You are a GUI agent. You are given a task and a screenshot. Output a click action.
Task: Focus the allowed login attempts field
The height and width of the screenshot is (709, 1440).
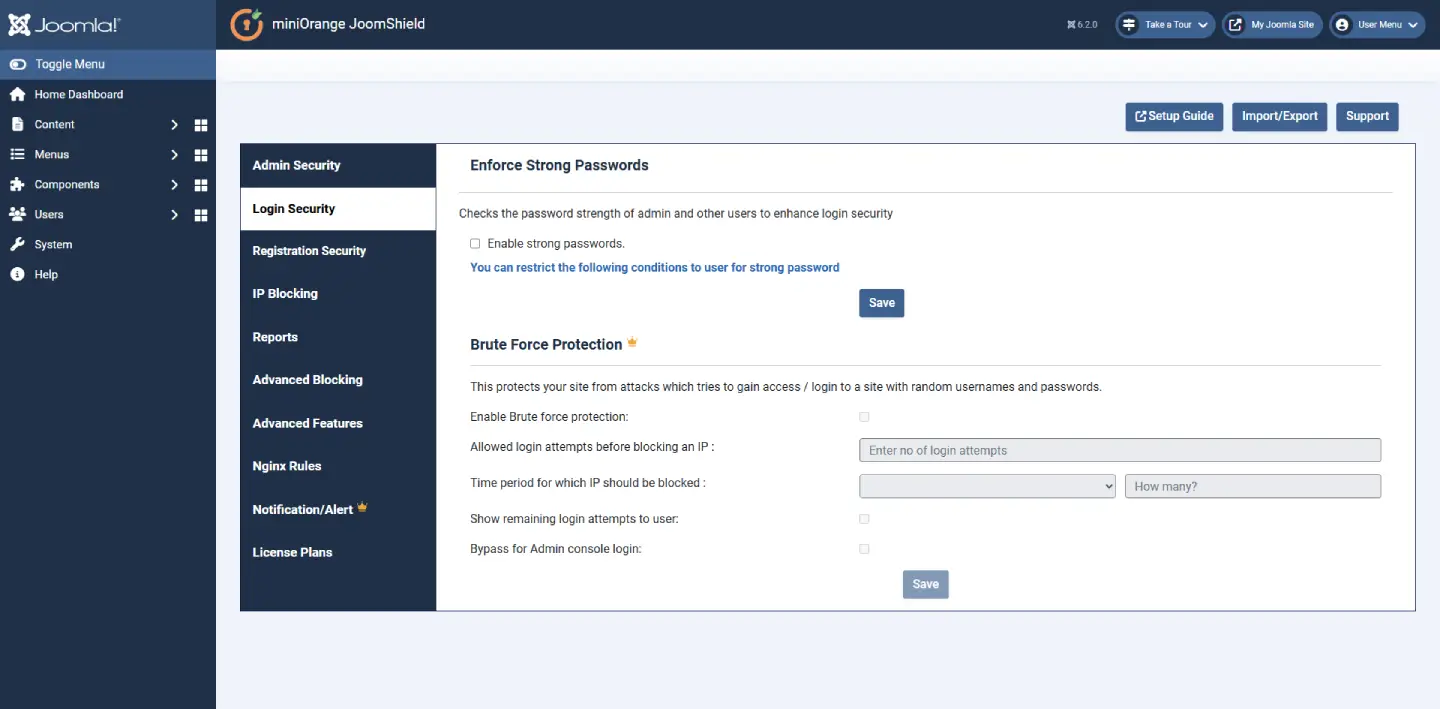coord(1120,450)
